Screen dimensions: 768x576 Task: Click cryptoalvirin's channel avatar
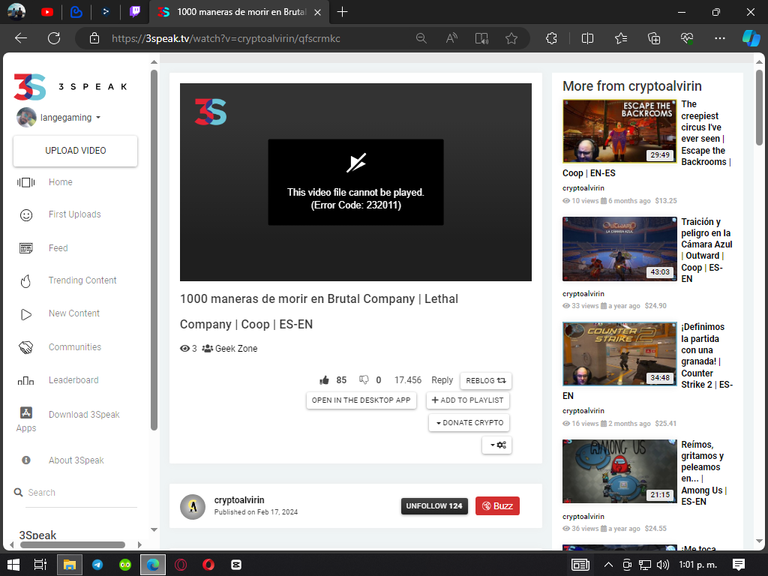[192, 506]
